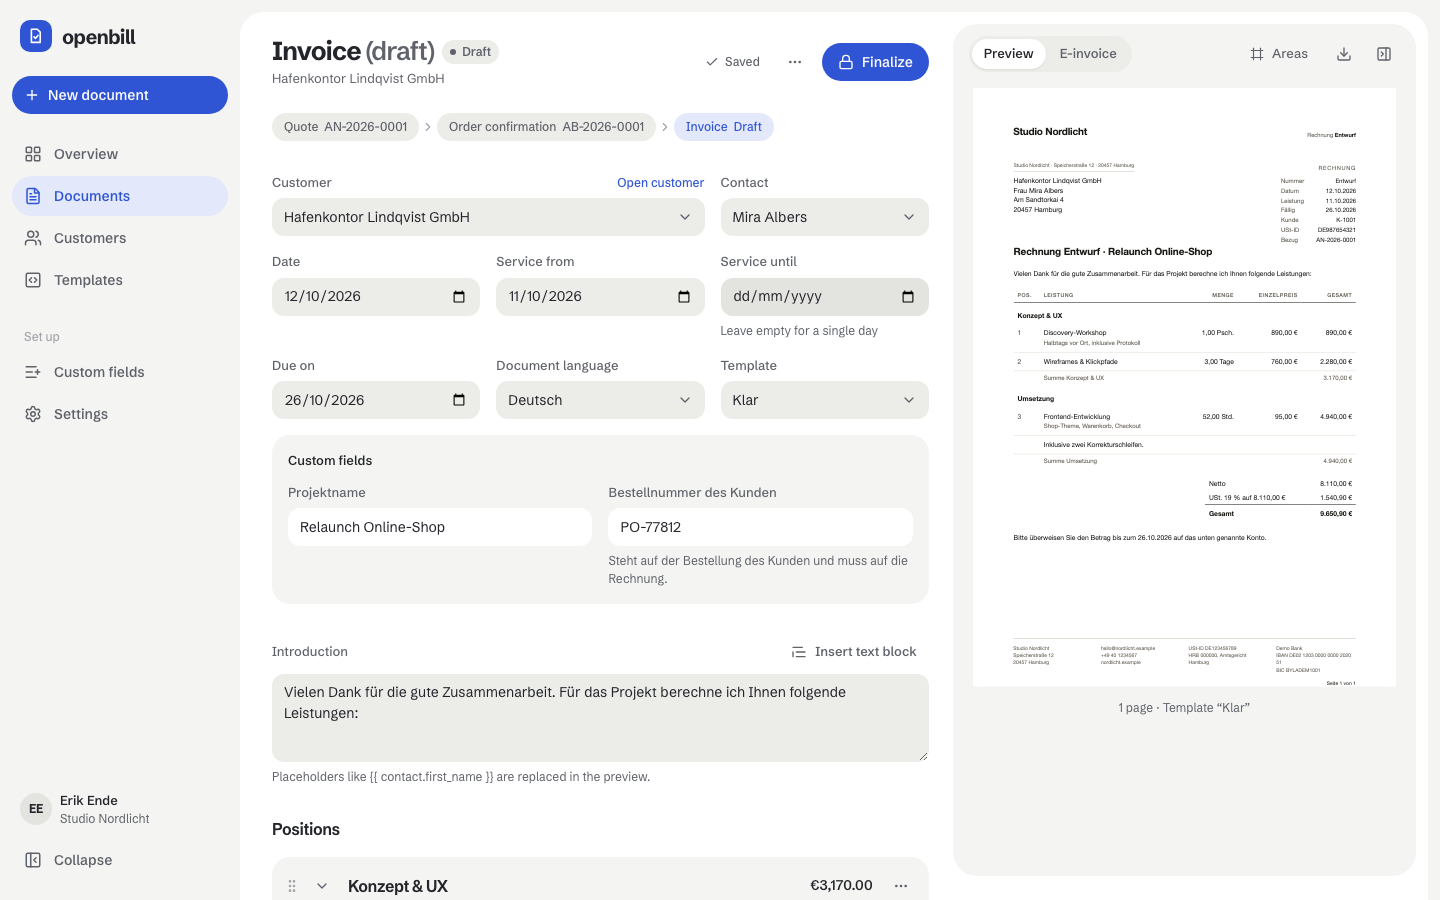The height and width of the screenshot is (900, 1440).
Task: Open Quote AN-2026-0001
Action: point(345,127)
